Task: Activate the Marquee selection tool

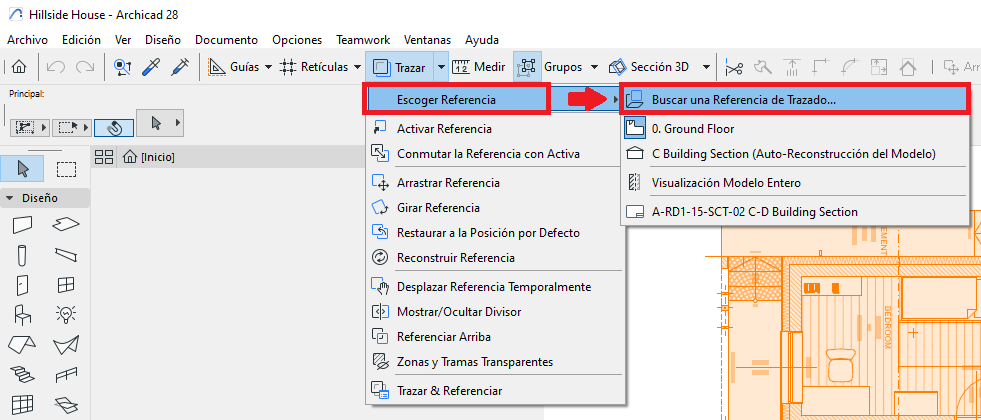Action: [66, 168]
